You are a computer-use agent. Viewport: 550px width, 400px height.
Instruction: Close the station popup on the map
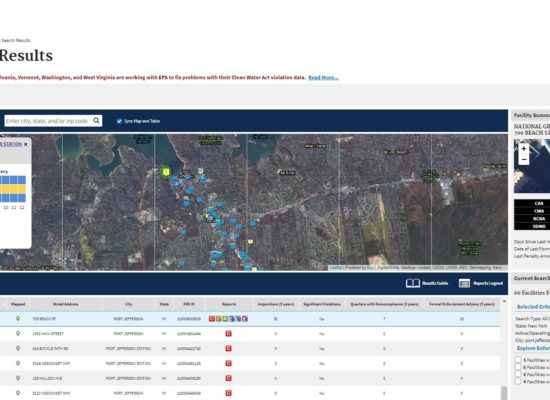click(x=26, y=144)
